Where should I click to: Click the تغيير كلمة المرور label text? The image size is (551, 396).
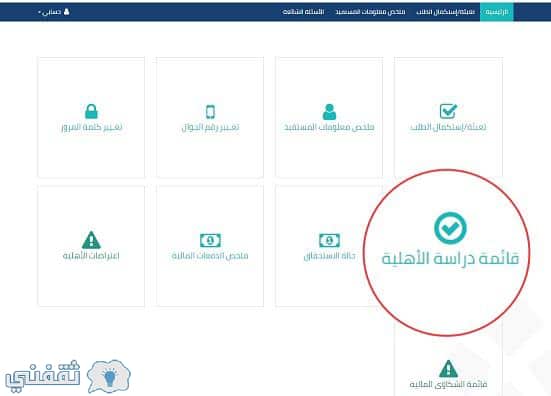click(x=92, y=127)
